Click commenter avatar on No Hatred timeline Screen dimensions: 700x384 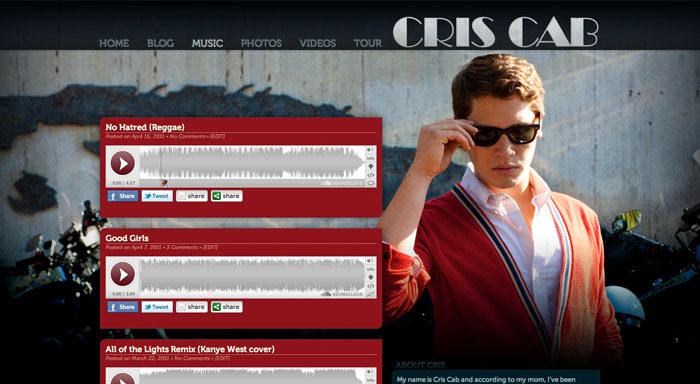tap(165, 183)
